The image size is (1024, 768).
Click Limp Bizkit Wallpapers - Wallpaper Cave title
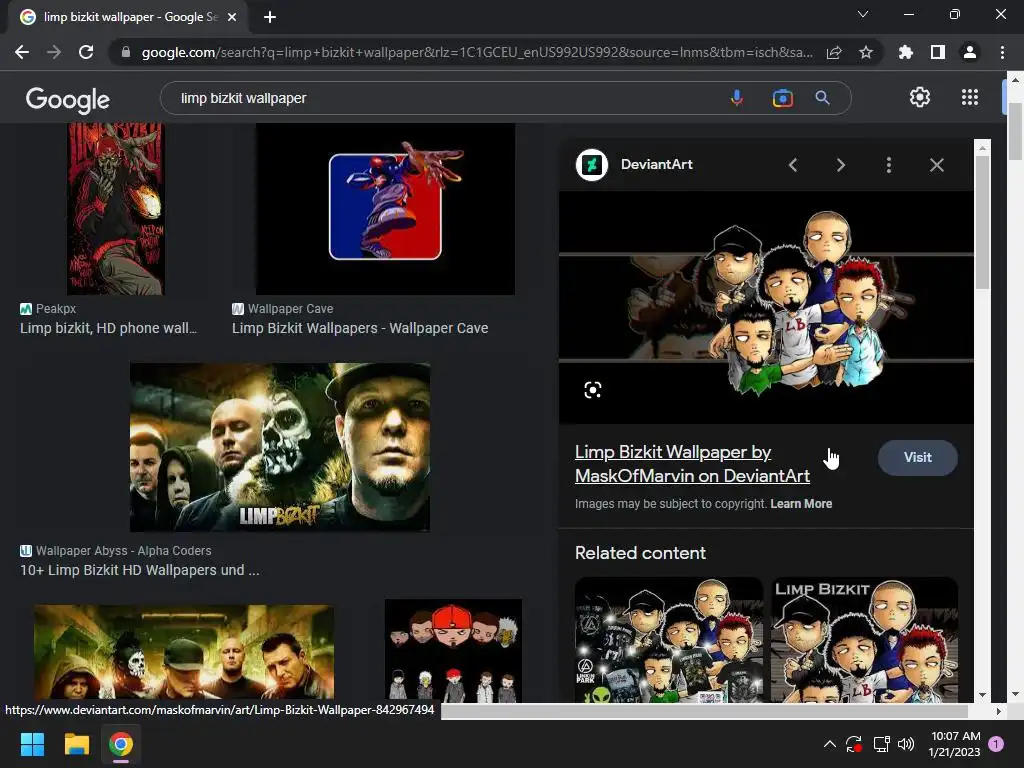pyautogui.click(x=360, y=328)
